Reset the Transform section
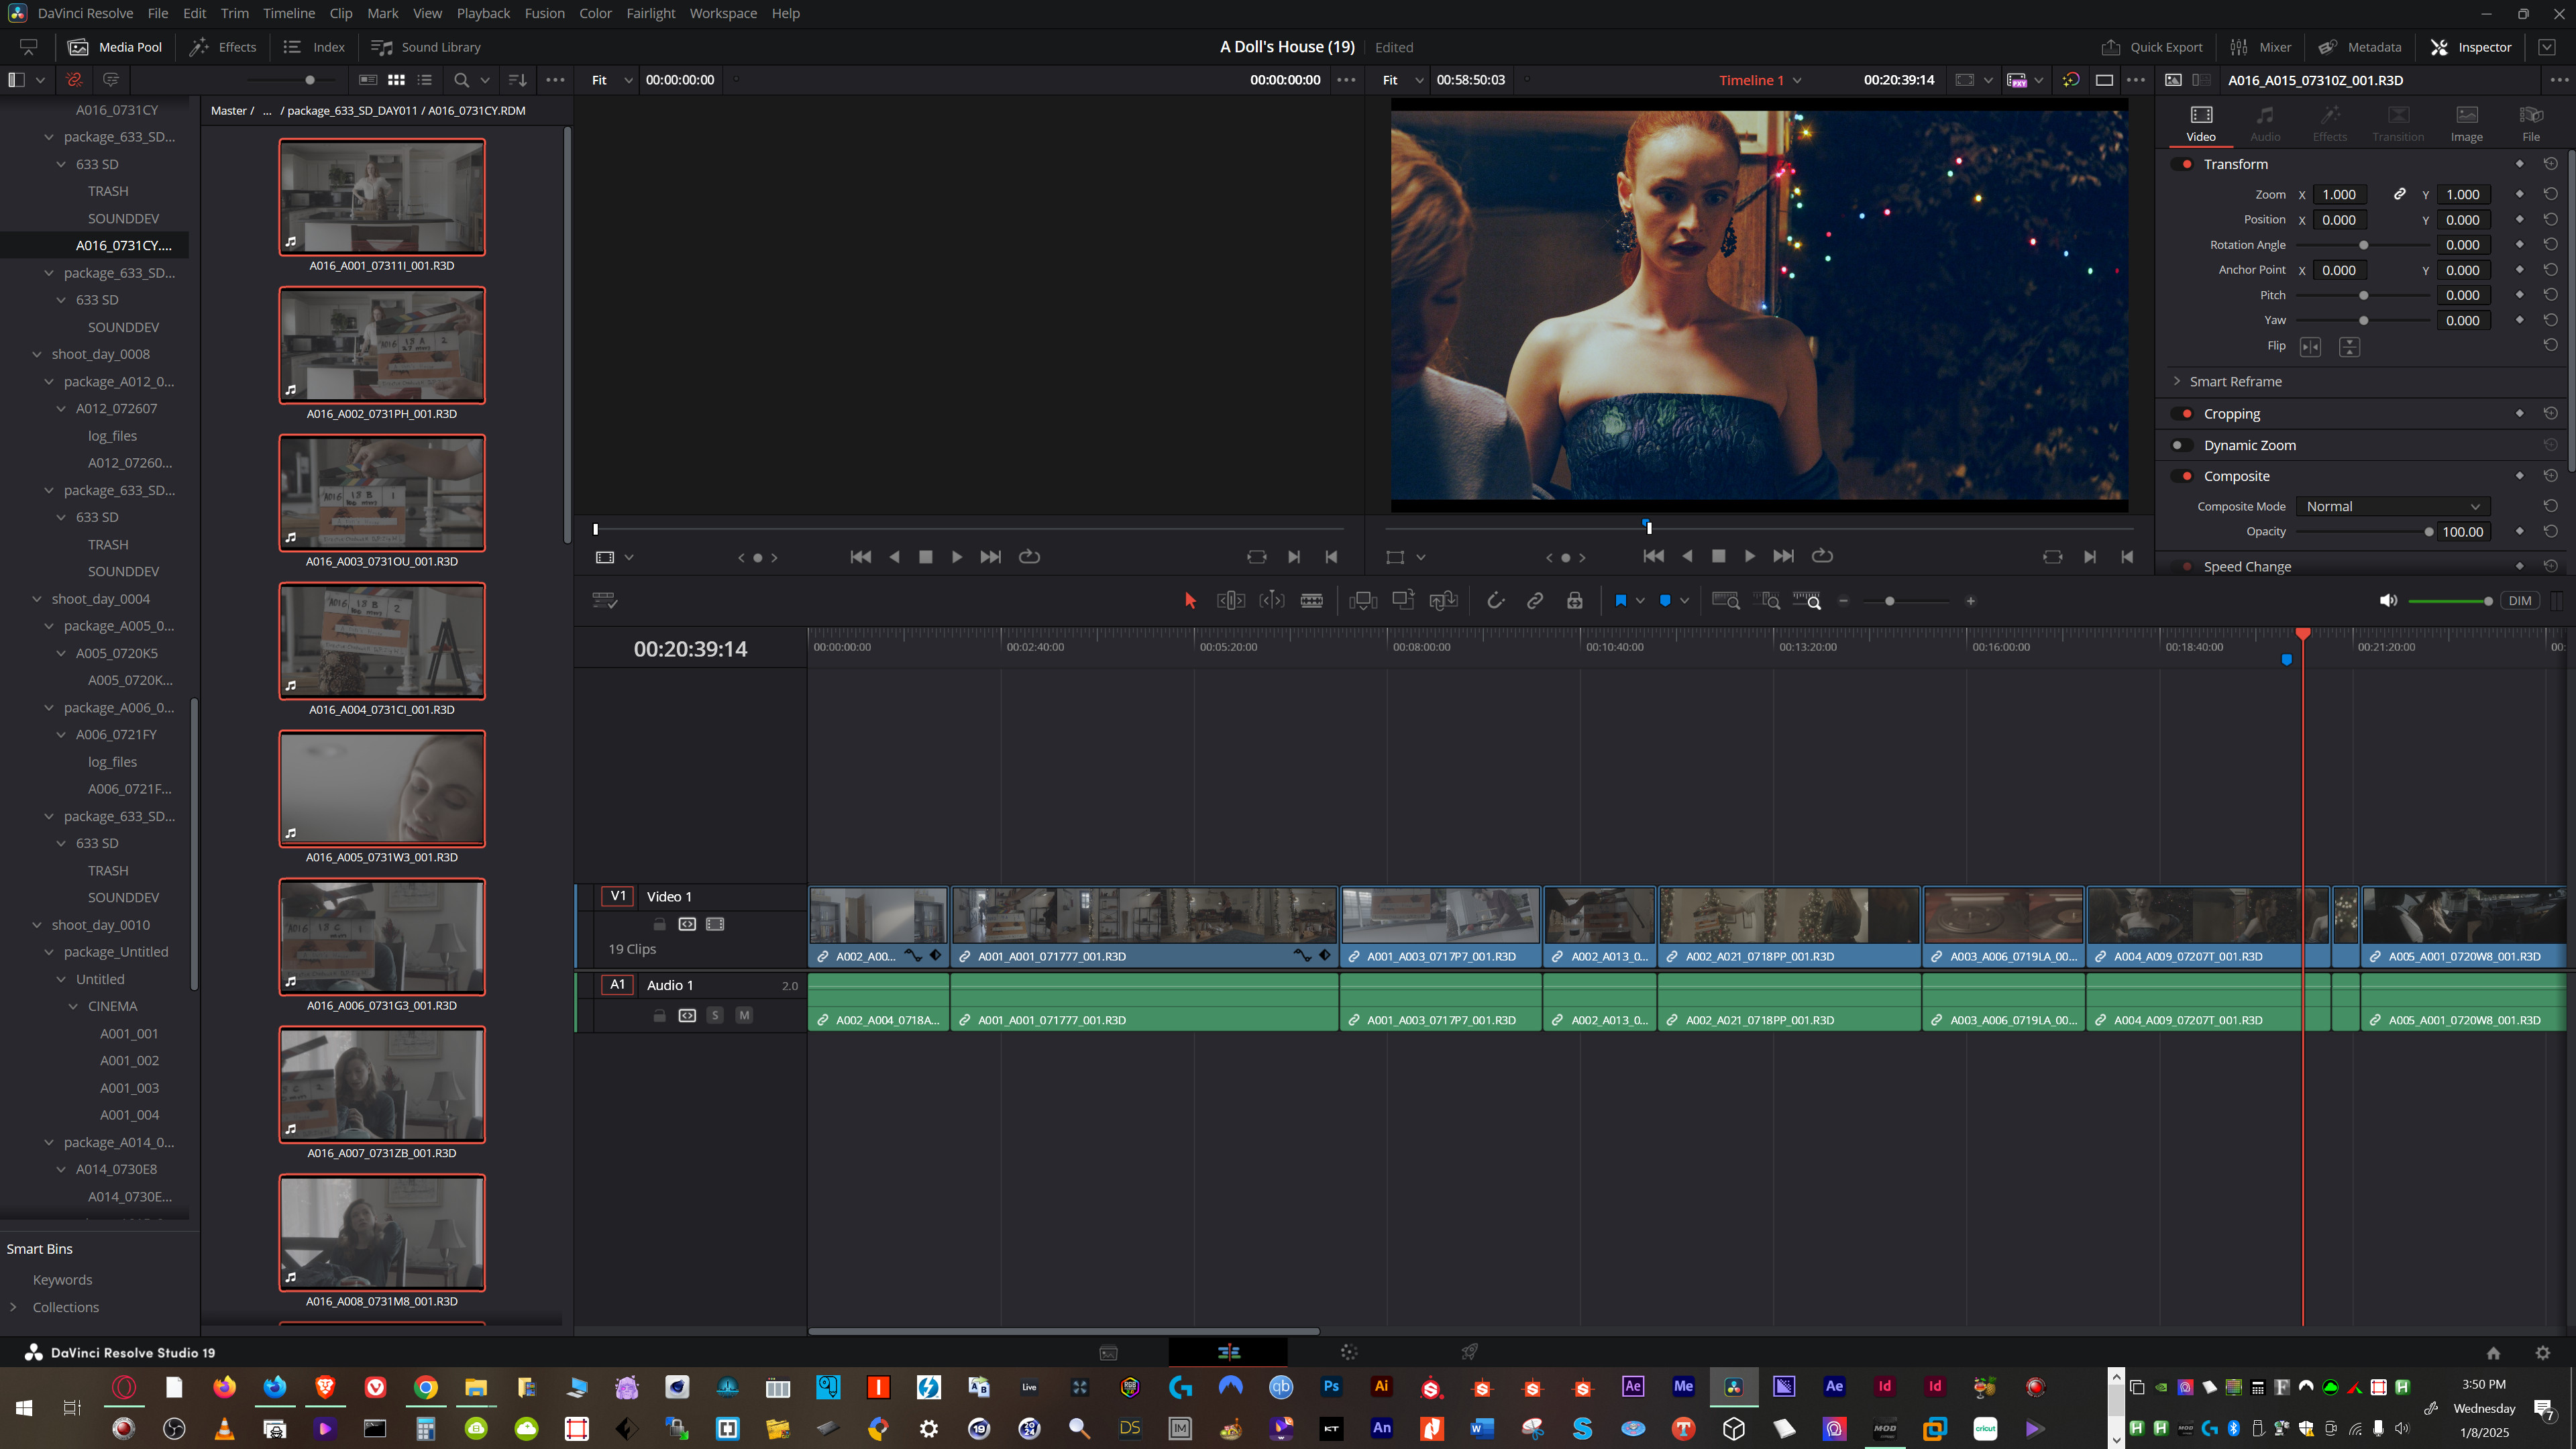The image size is (2576, 1449). pos(2550,164)
